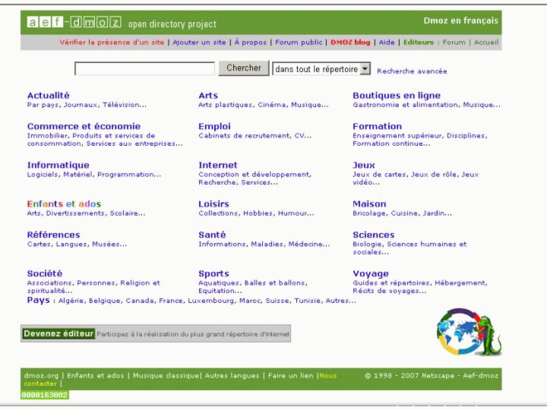Open the Formation category
This screenshot has height=410, width=547.
377,126
